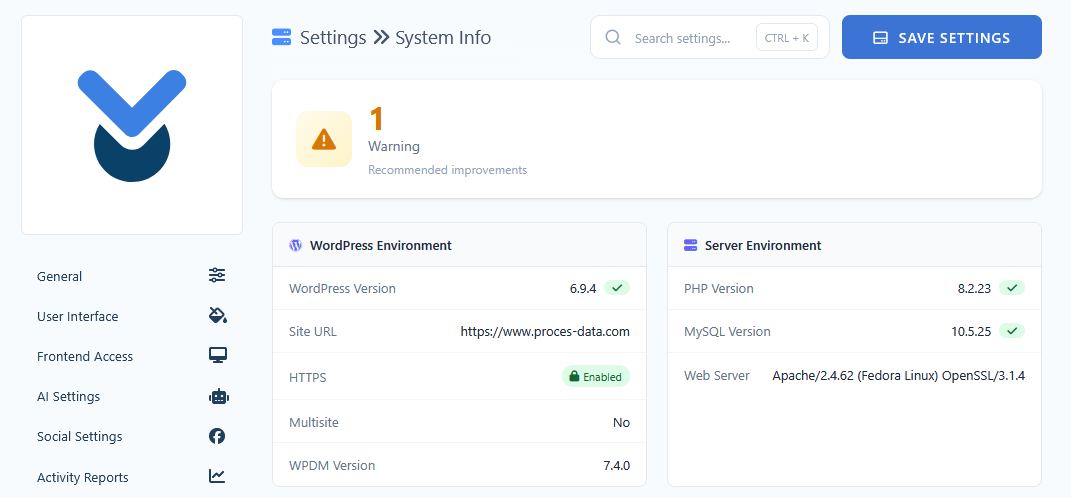This screenshot has width=1071, height=498.
Task: Click the 'WordPress Version' label
Action: (342, 288)
